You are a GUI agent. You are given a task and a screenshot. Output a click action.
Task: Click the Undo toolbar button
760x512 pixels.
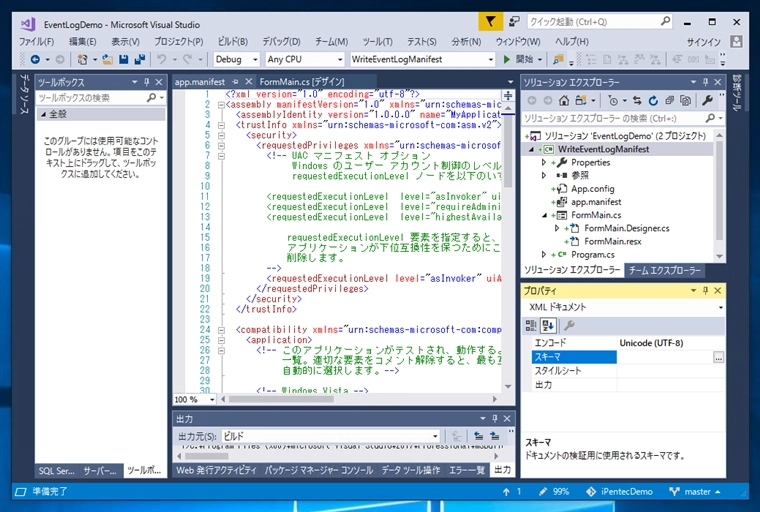[x=164, y=60]
